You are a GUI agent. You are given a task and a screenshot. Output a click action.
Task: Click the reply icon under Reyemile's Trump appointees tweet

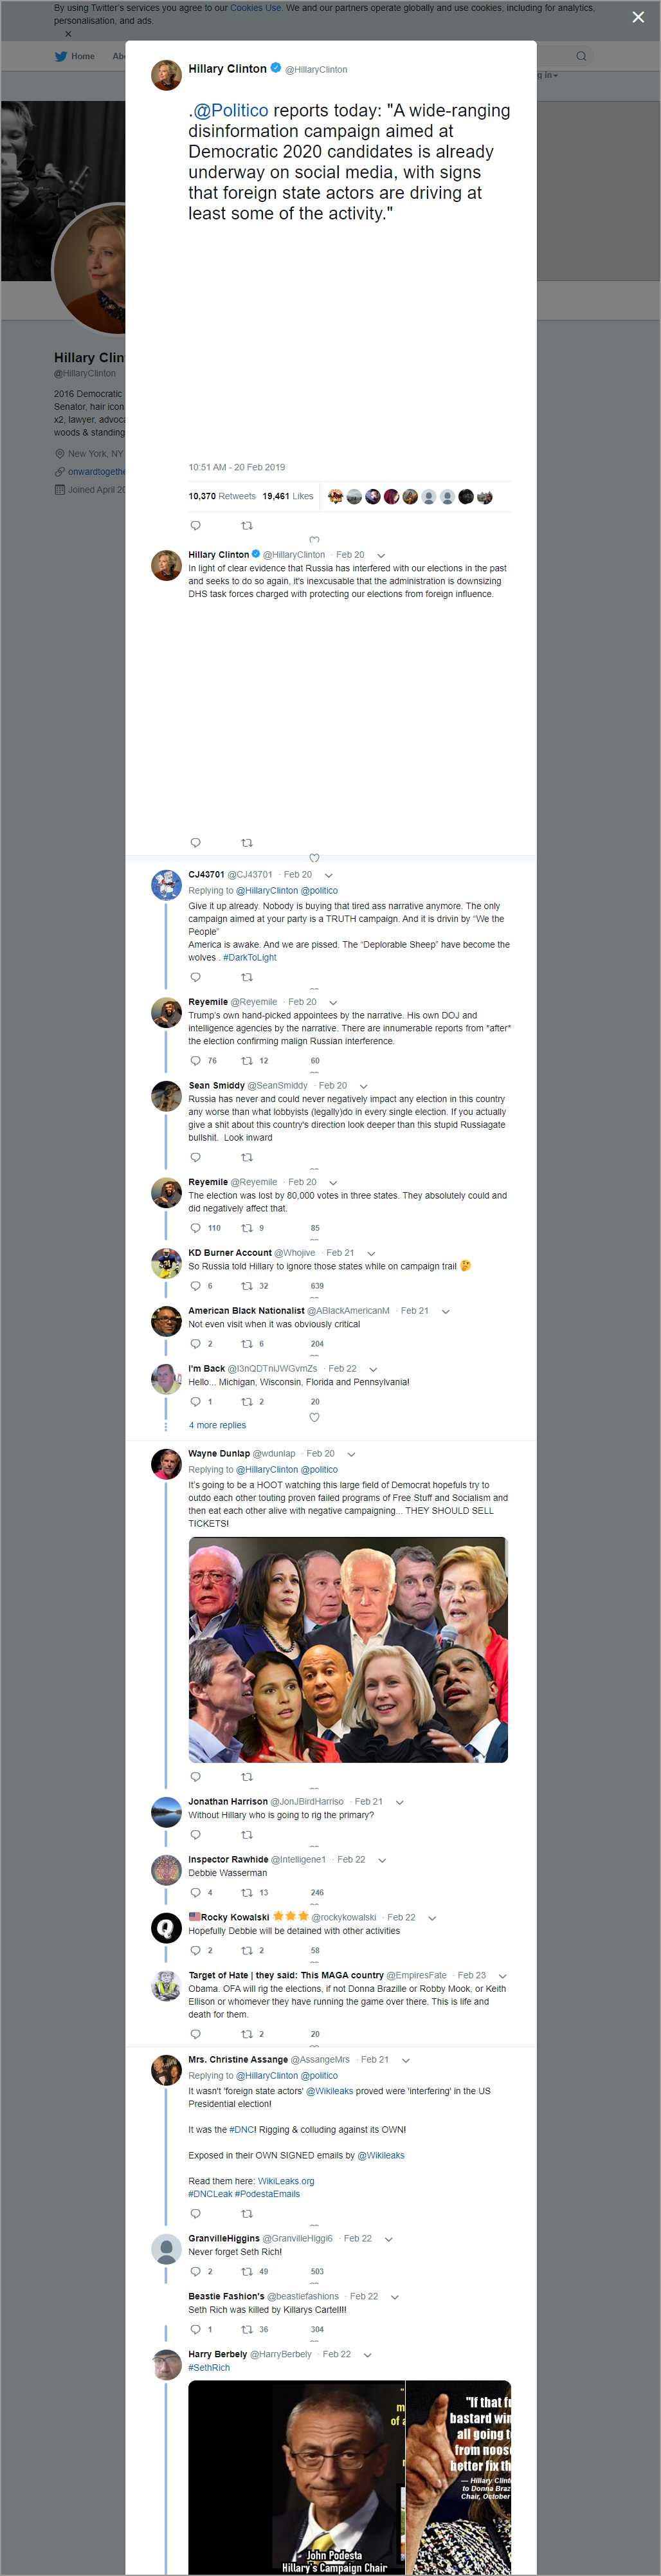[x=195, y=1060]
